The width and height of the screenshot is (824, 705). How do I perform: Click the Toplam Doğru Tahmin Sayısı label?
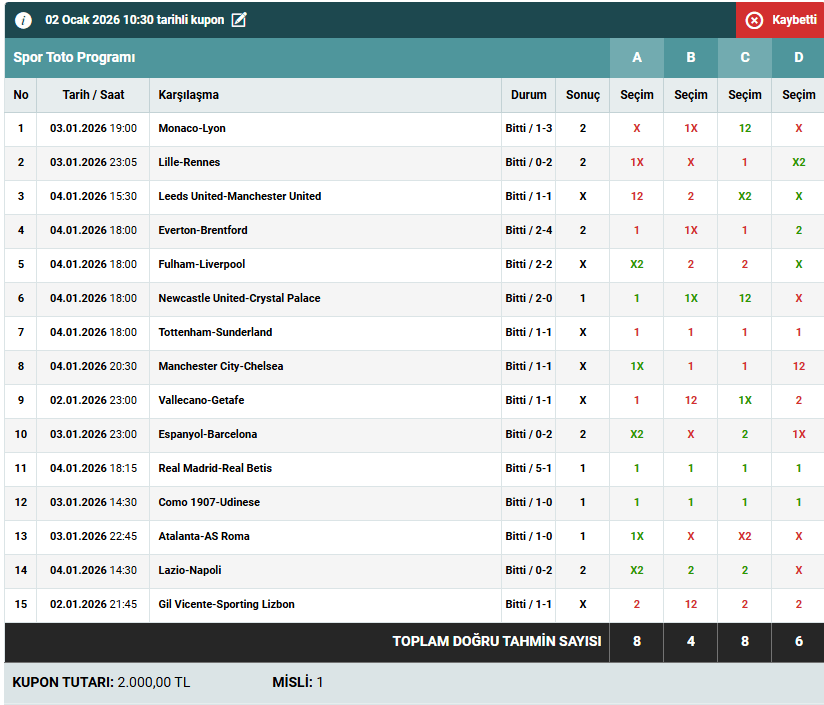tap(497, 642)
